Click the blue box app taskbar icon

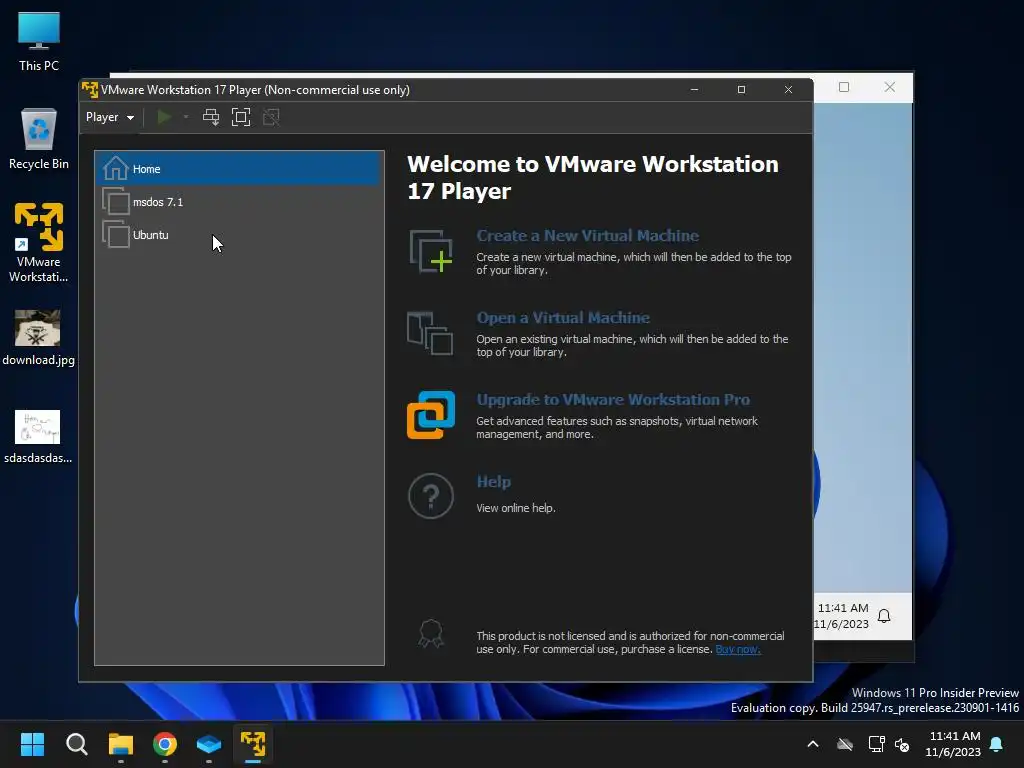coord(209,744)
